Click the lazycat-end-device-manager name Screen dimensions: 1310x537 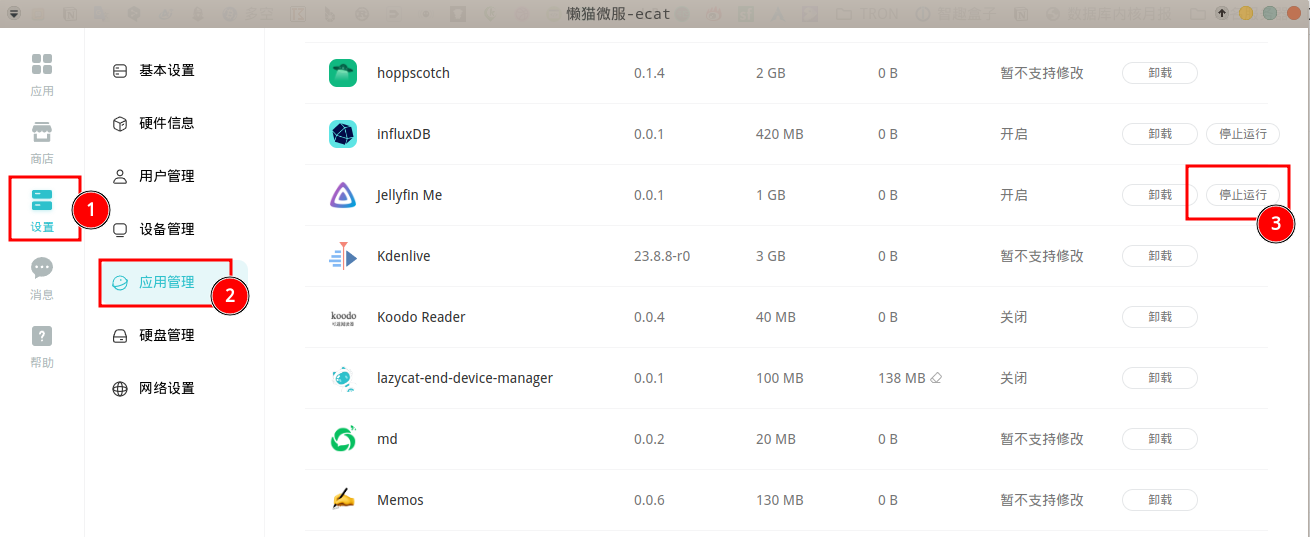click(465, 378)
